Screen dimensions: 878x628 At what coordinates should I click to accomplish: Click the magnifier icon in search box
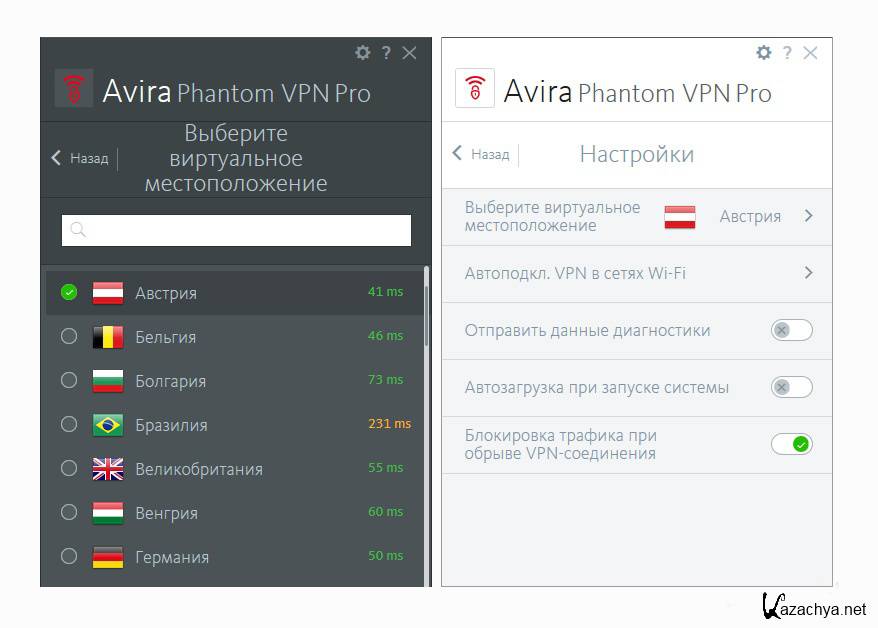(x=78, y=230)
